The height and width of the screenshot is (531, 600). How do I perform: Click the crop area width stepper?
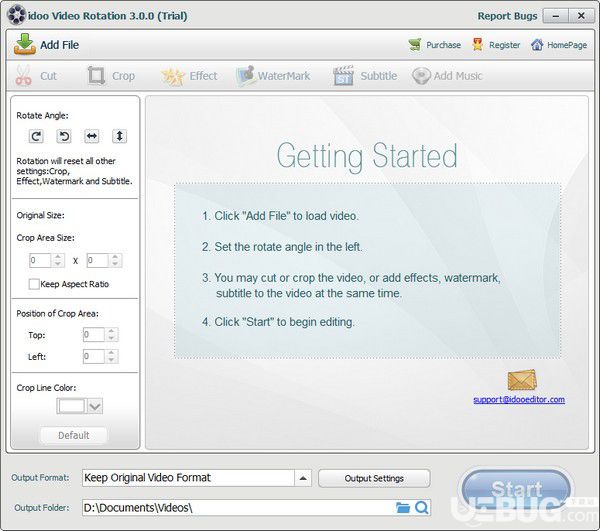[58, 260]
